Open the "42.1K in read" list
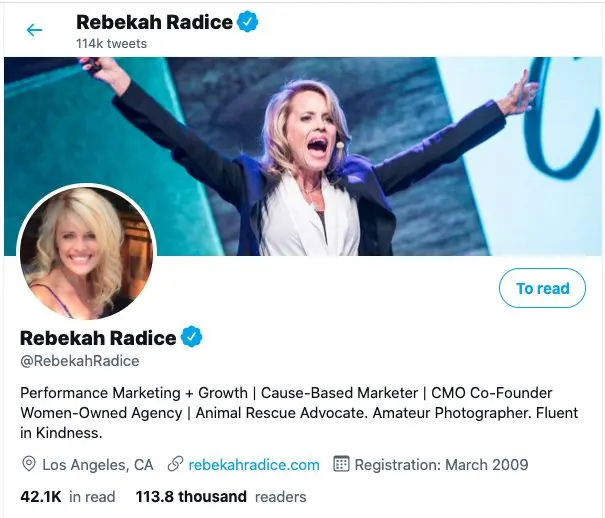The width and height of the screenshot is (605, 518). [x=68, y=496]
